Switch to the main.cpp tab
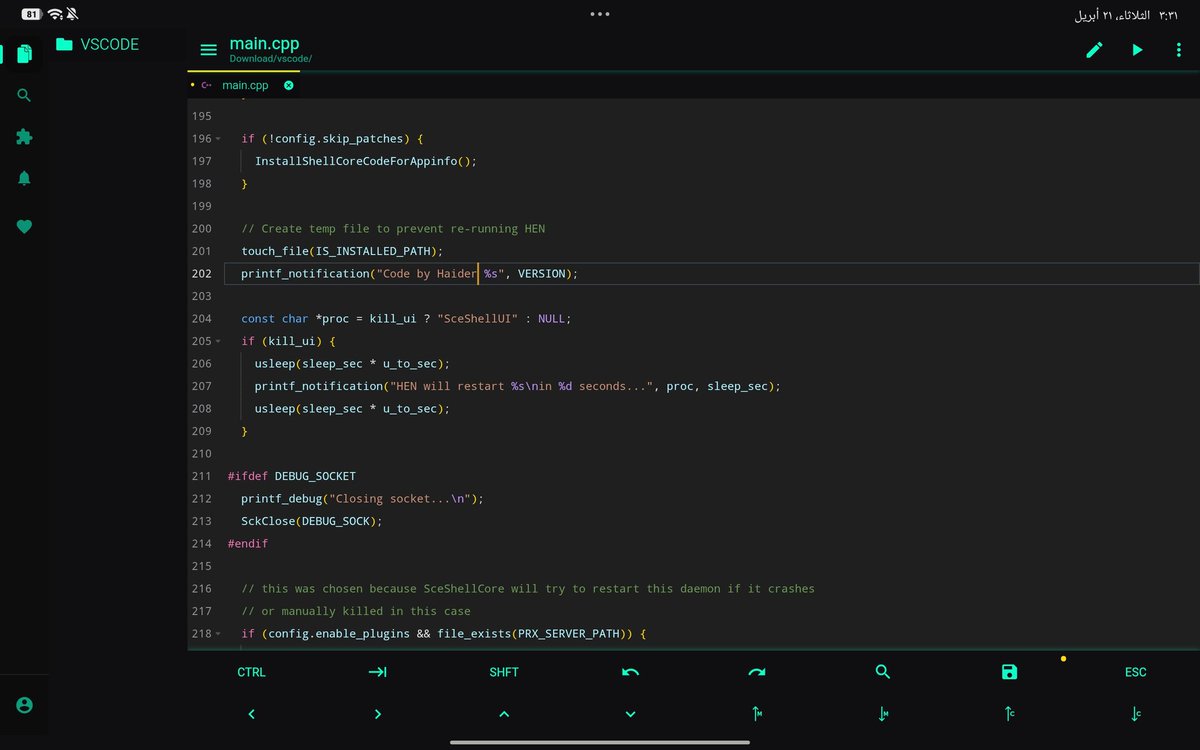1200x750 pixels. point(245,85)
